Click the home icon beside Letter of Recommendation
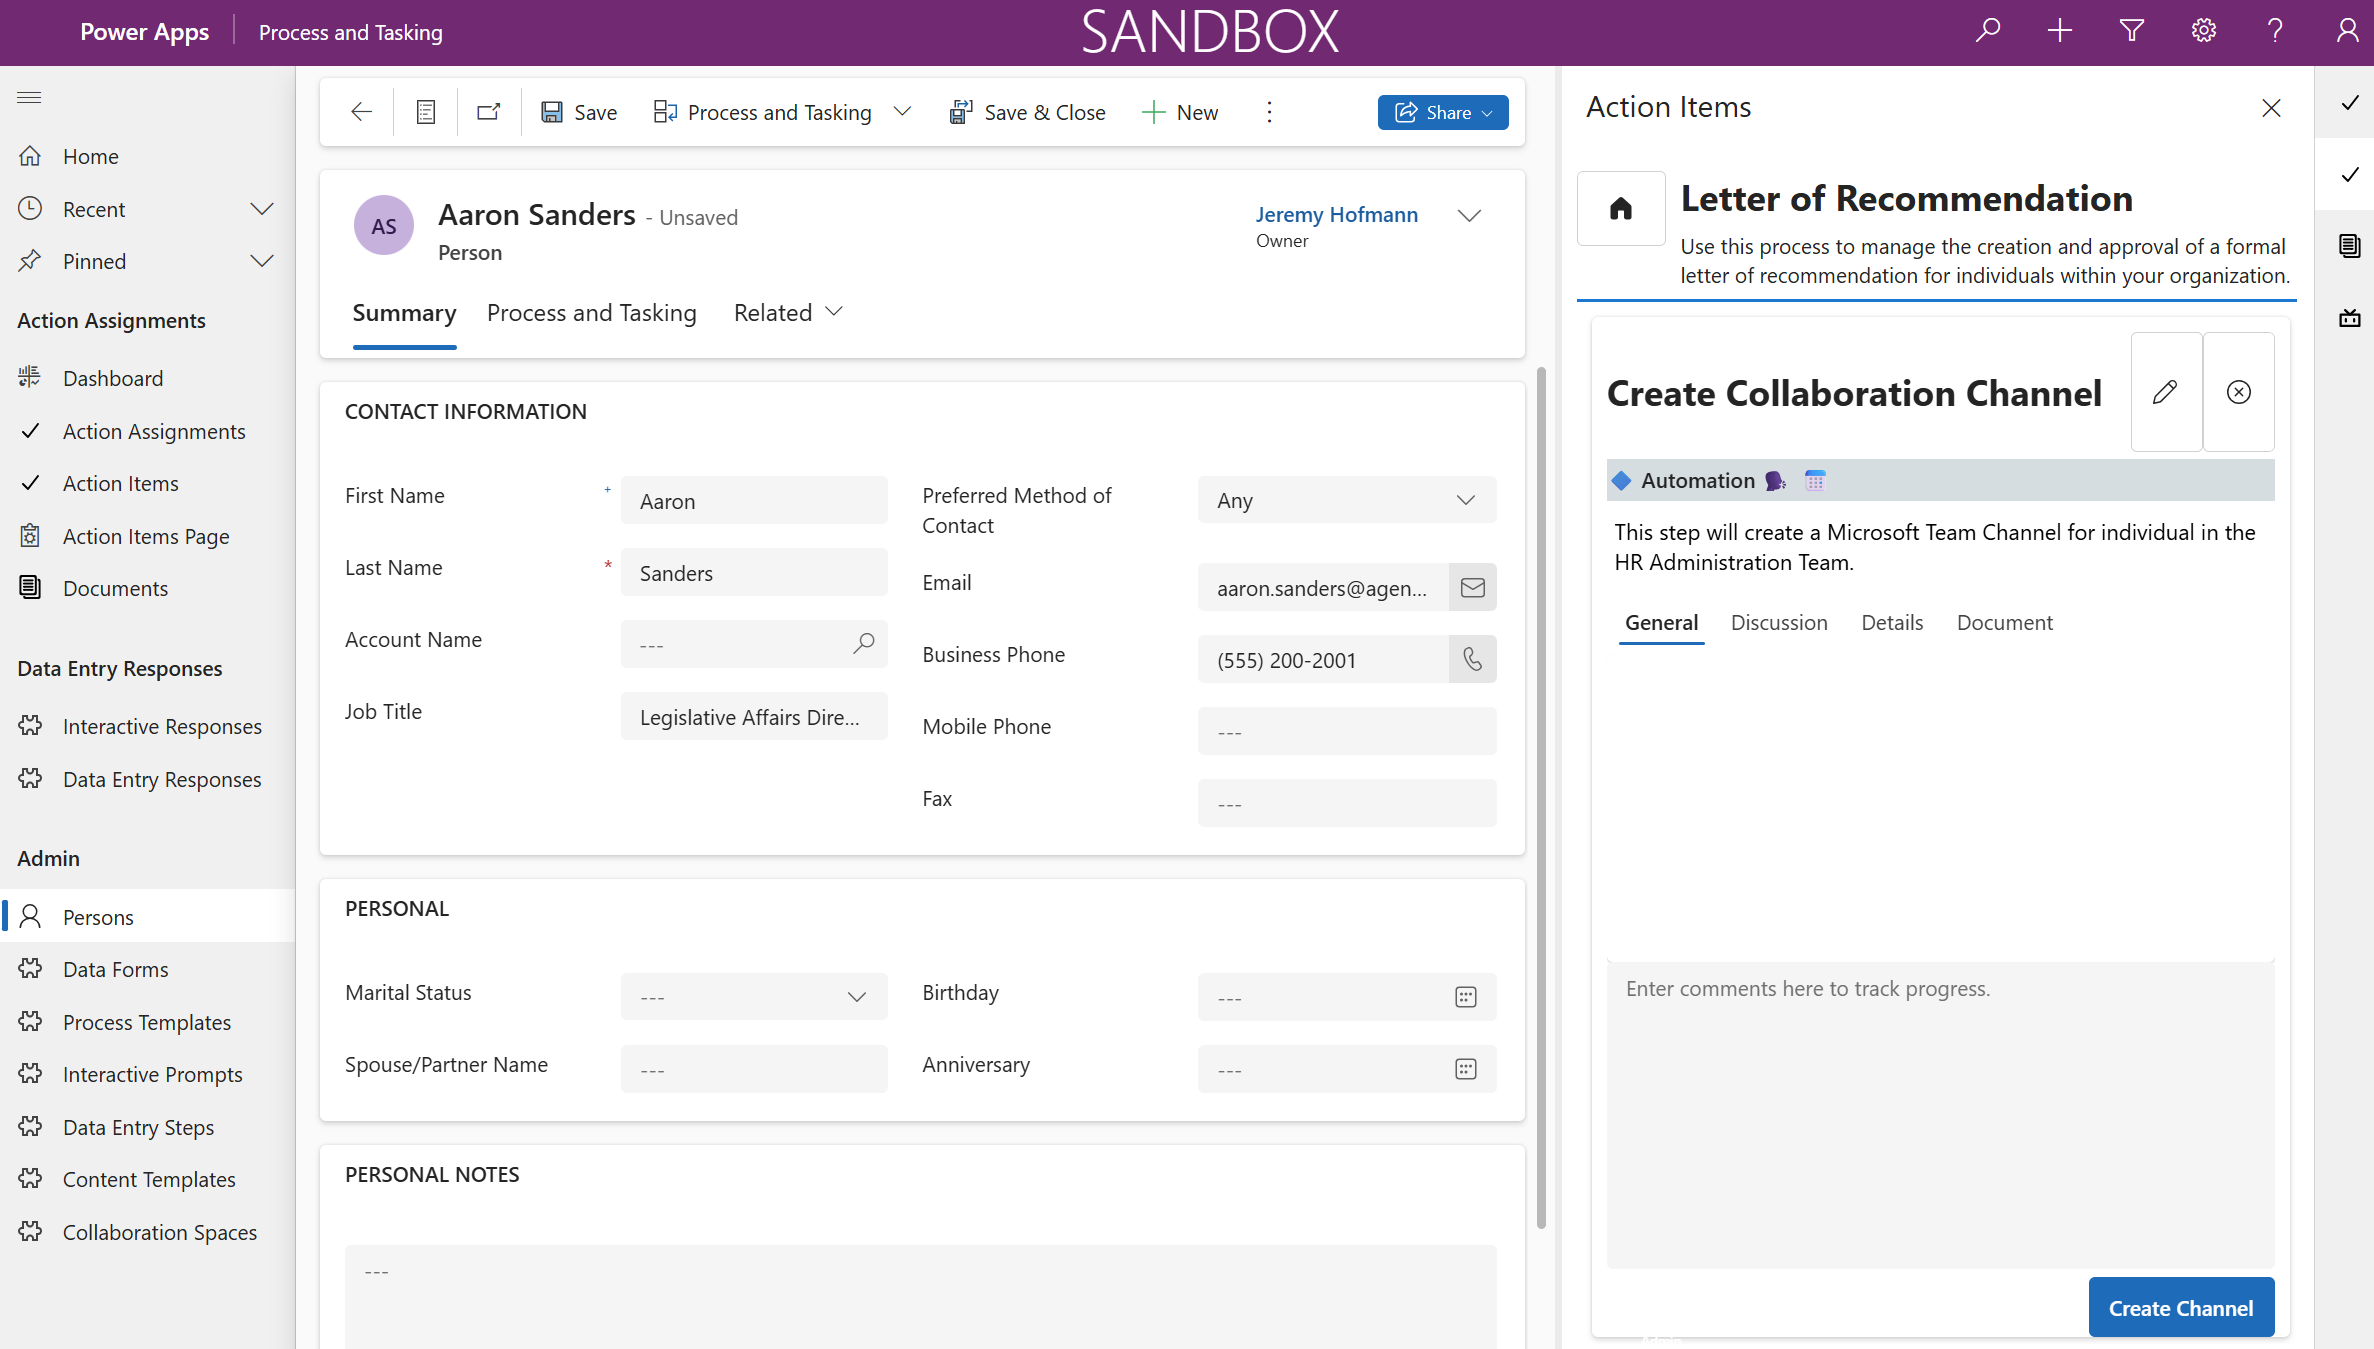Image resolution: width=2374 pixels, height=1349 pixels. pos(1620,208)
